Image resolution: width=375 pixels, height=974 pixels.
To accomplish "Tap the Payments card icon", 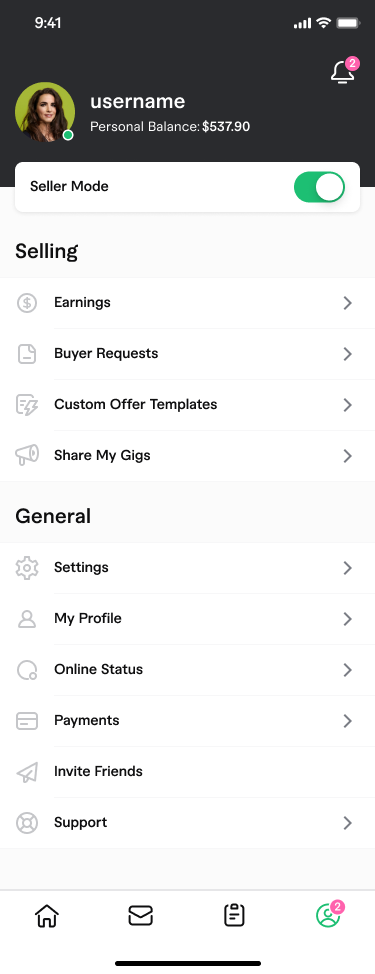I will [27, 721].
